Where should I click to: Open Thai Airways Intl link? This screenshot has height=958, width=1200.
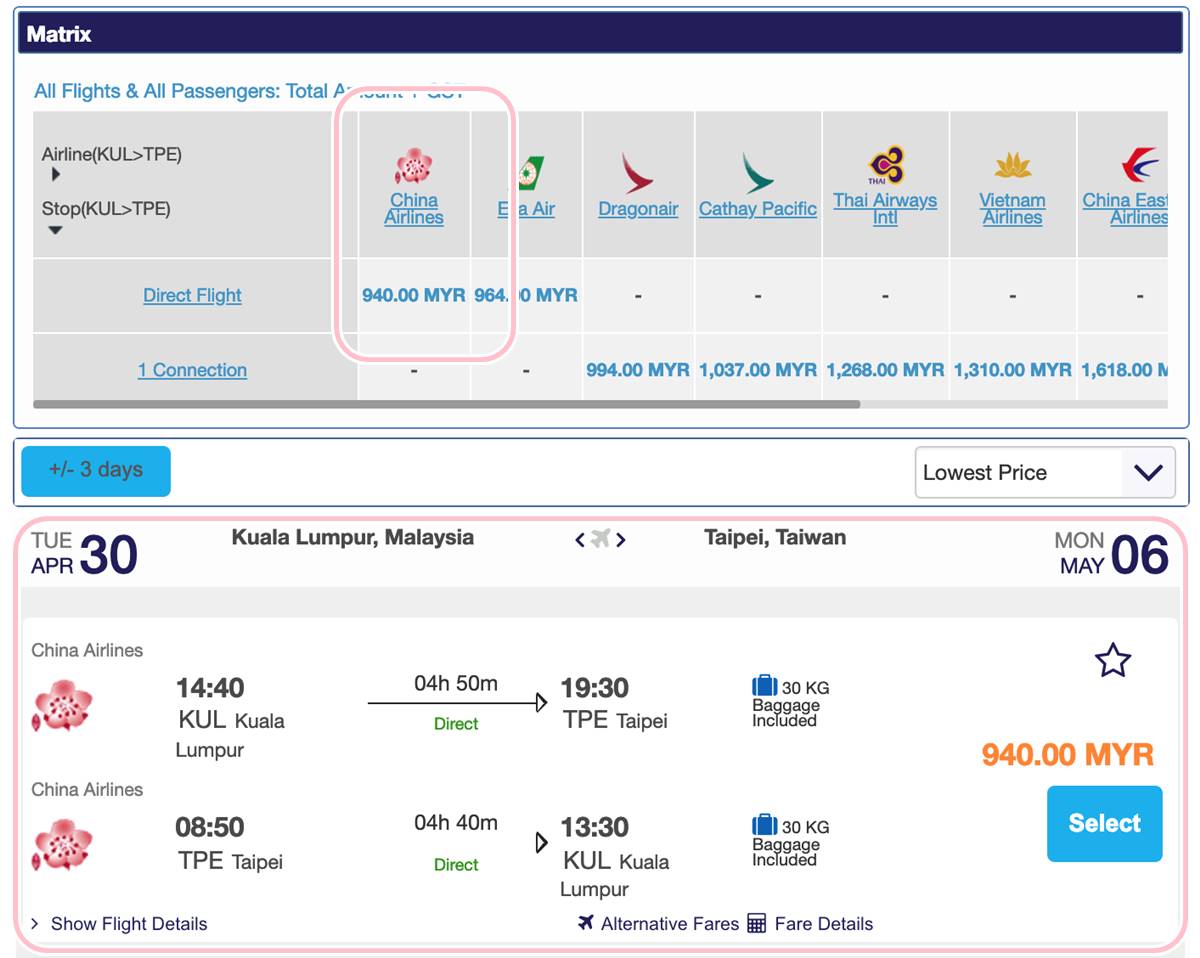click(x=885, y=209)
